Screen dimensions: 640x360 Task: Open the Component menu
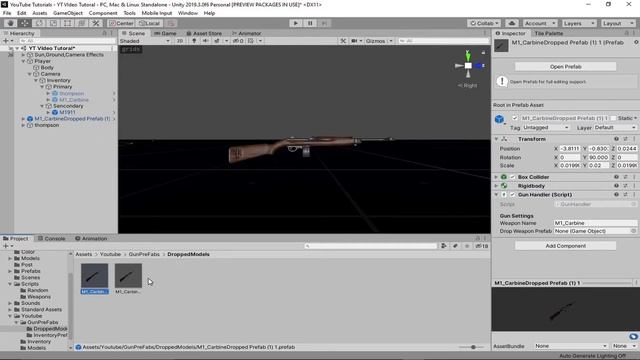[103, 13]
